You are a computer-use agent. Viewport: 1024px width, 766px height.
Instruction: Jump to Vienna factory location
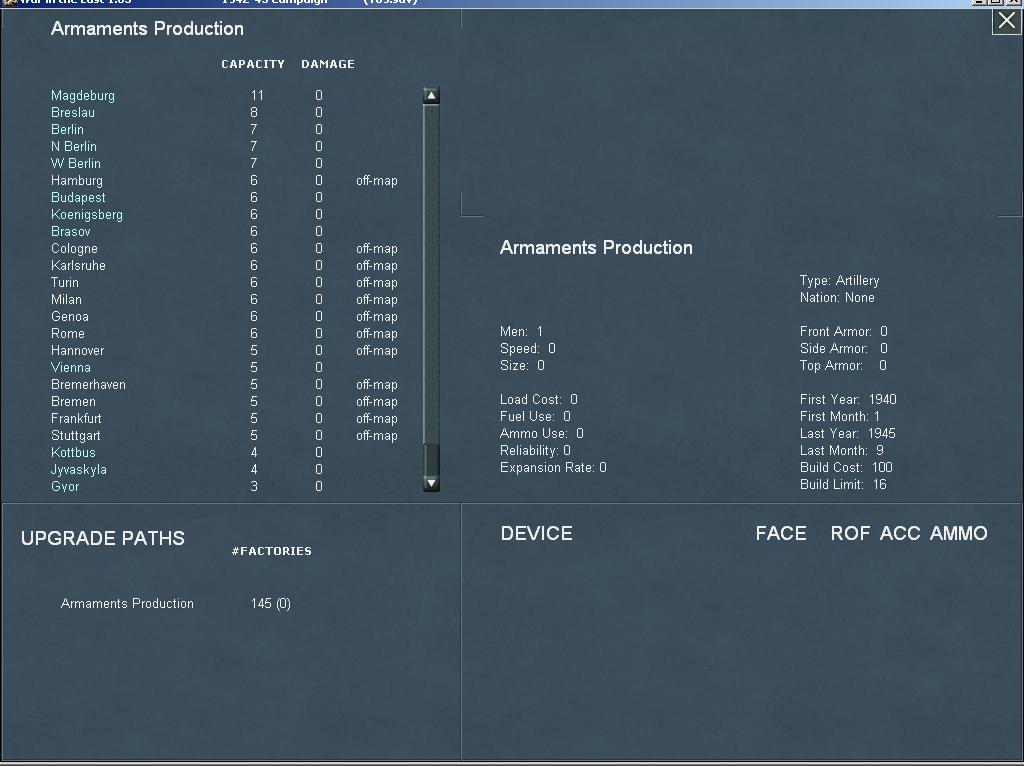pos(71,367)
